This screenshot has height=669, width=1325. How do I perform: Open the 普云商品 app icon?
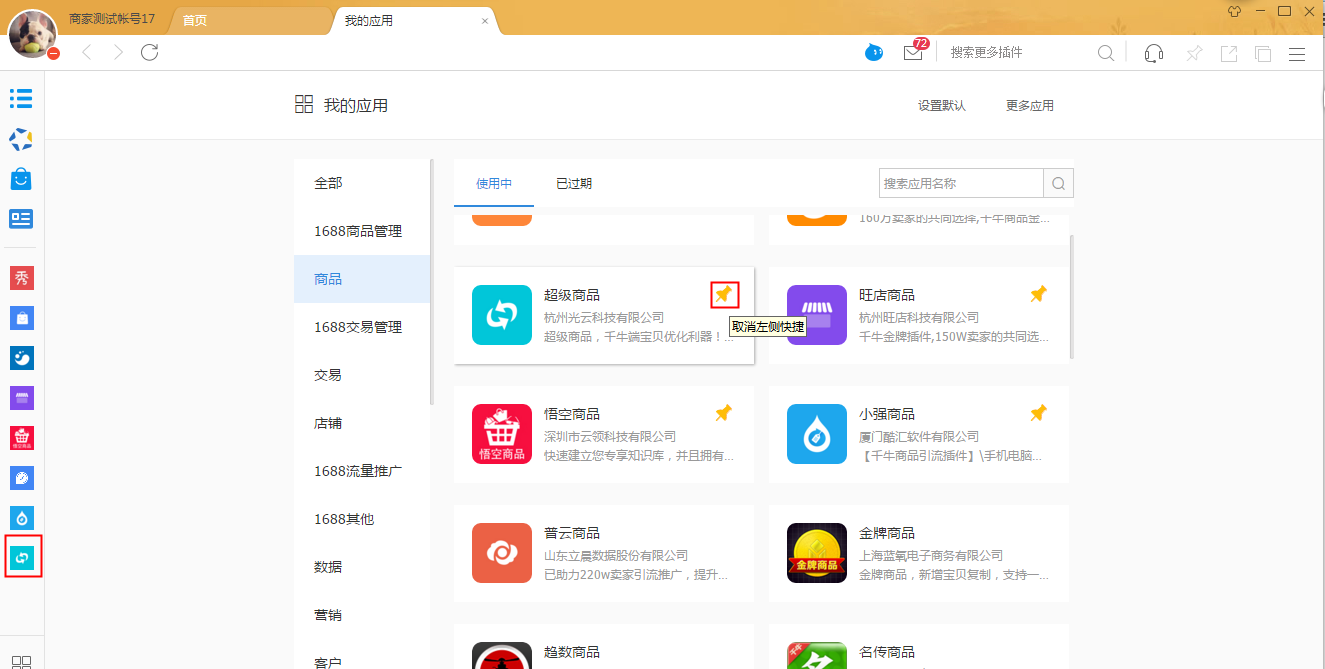click(502, 553)
